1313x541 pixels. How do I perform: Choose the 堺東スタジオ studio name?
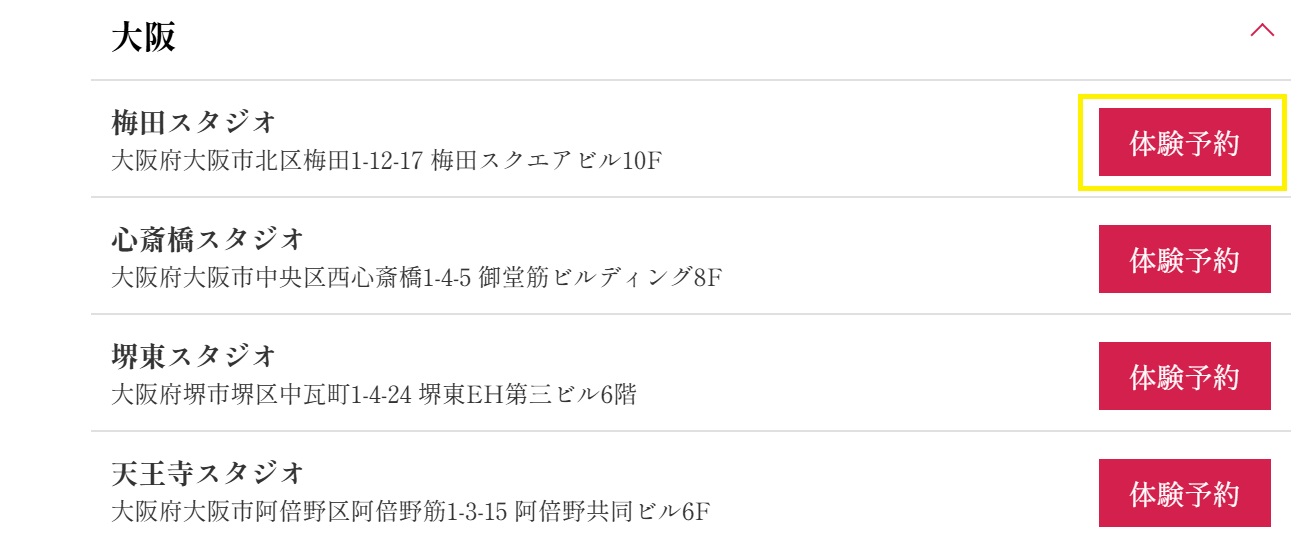coord(193,356)
